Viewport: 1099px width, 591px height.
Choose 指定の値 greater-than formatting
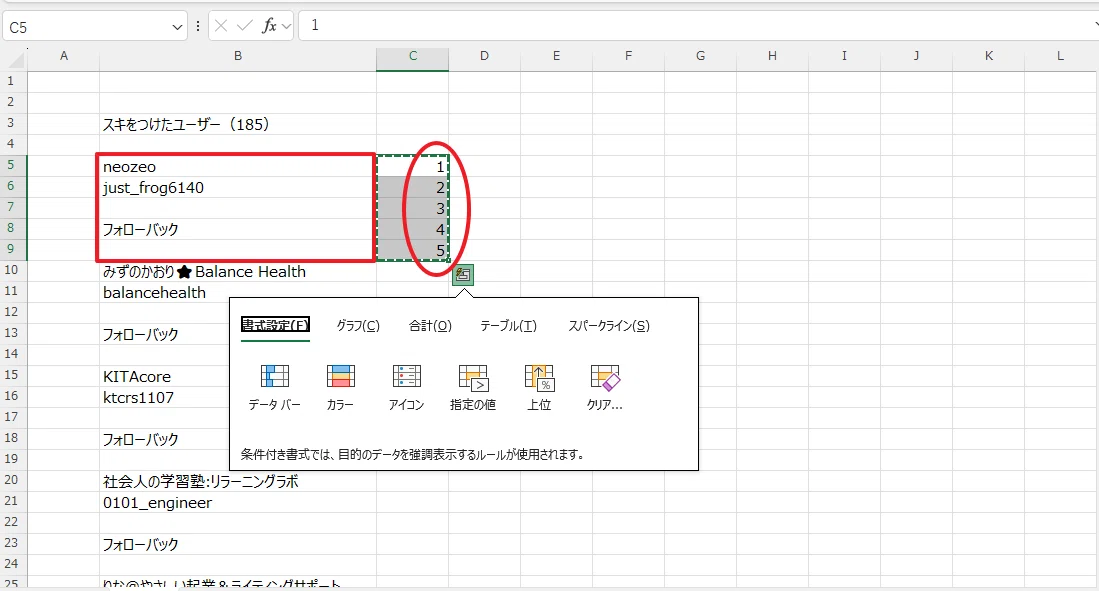(473, 387)
